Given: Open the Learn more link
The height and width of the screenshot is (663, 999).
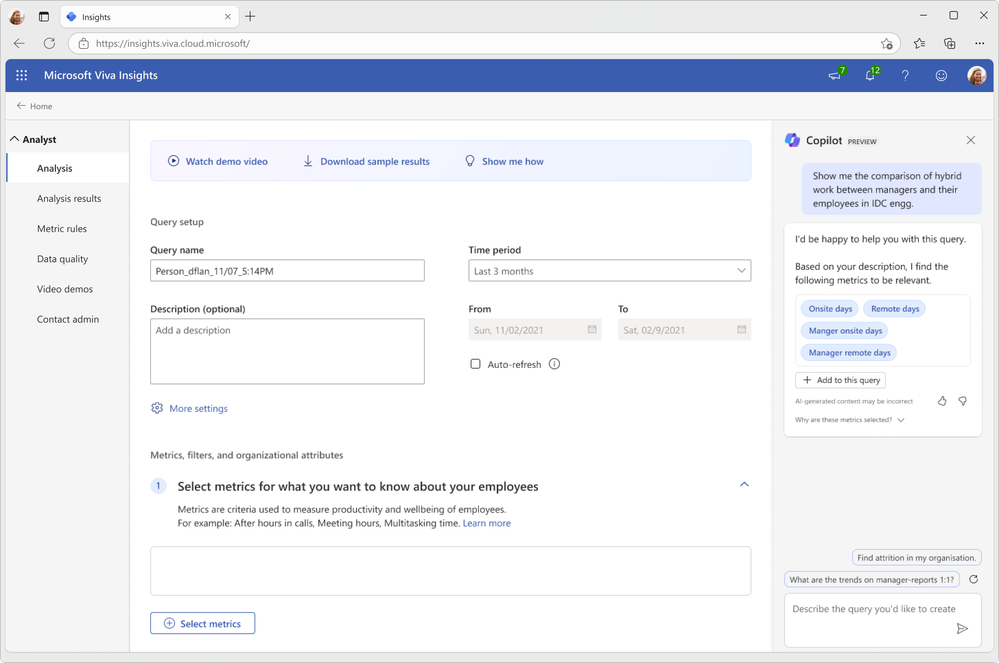Looking at the screenshot, I should (x=486, y=523).
